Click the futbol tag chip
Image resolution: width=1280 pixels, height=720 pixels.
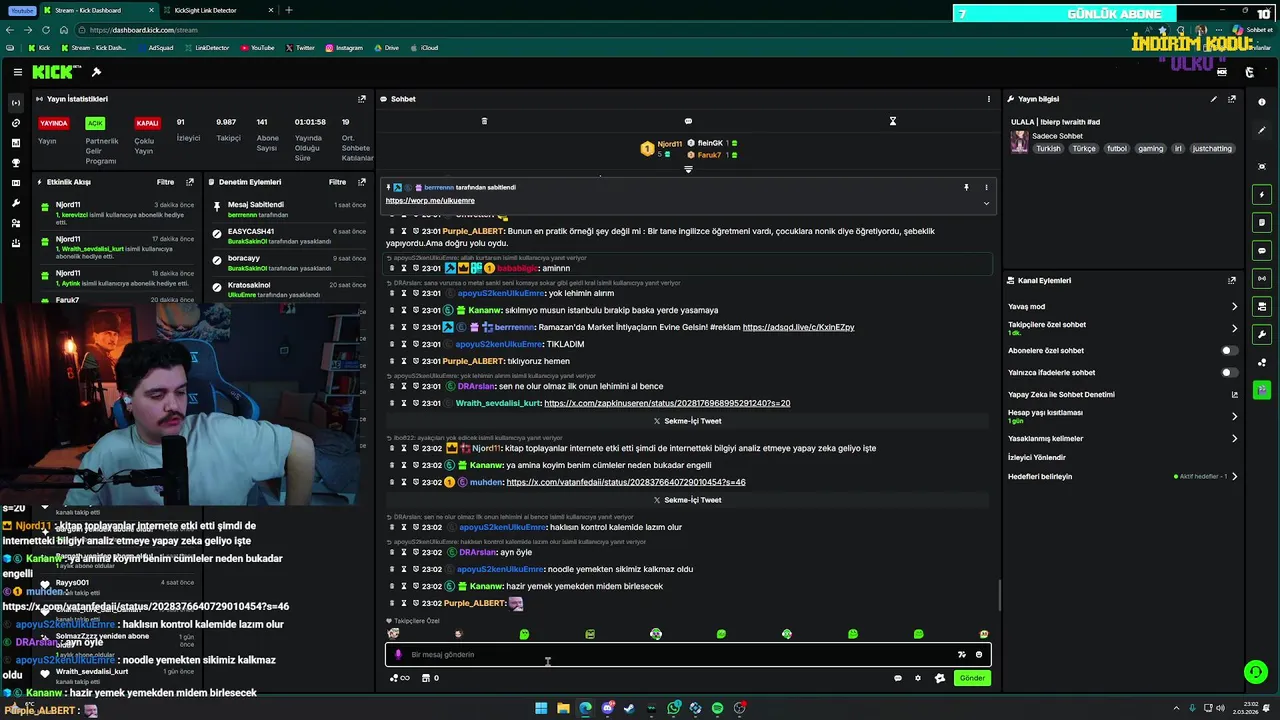click(x=1116, y=149)
